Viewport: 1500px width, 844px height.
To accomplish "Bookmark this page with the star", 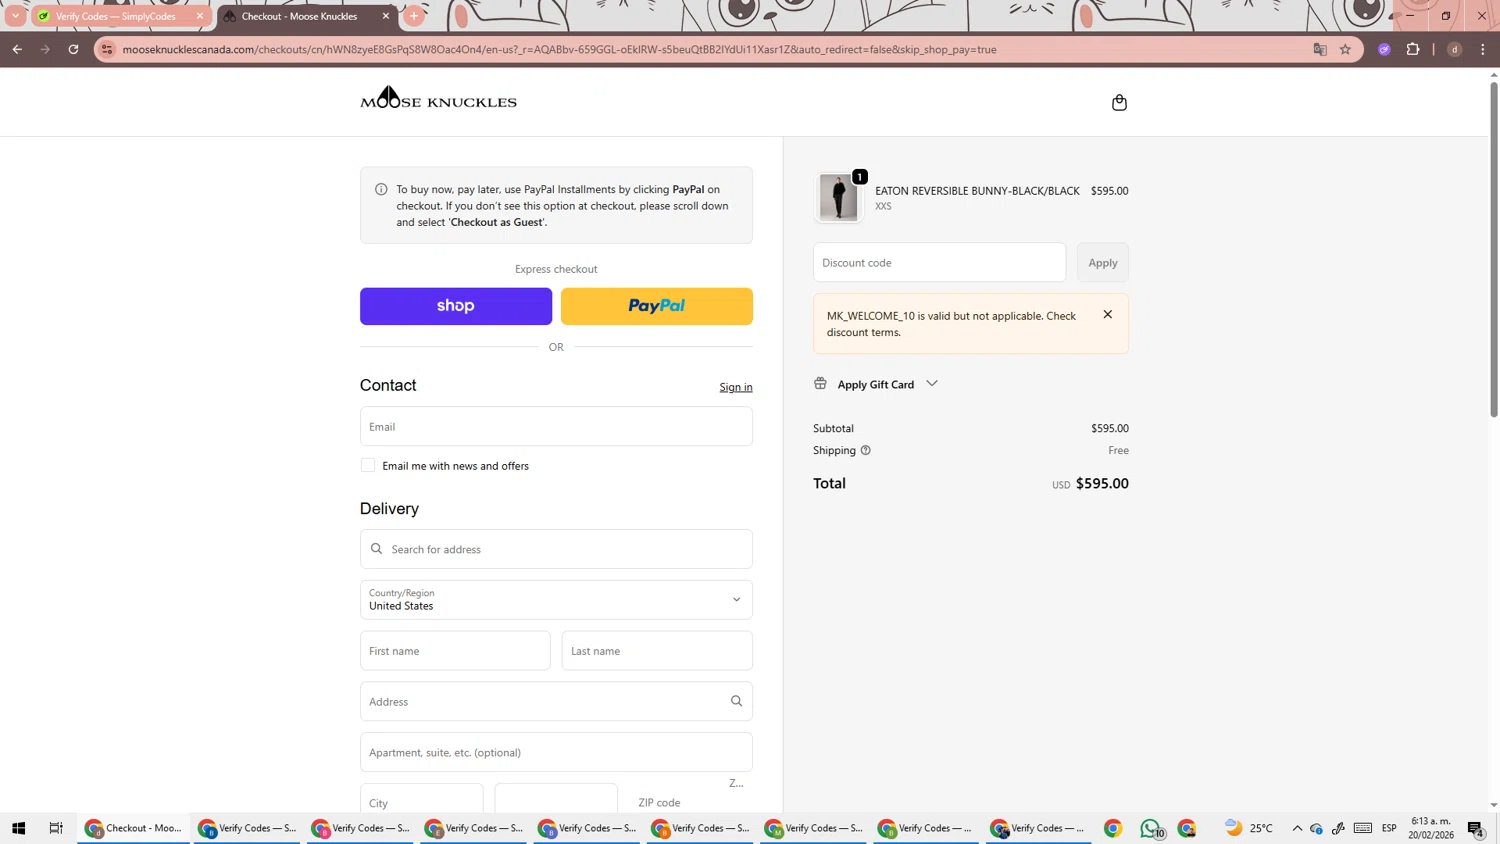I will (x=1345, y=49).
